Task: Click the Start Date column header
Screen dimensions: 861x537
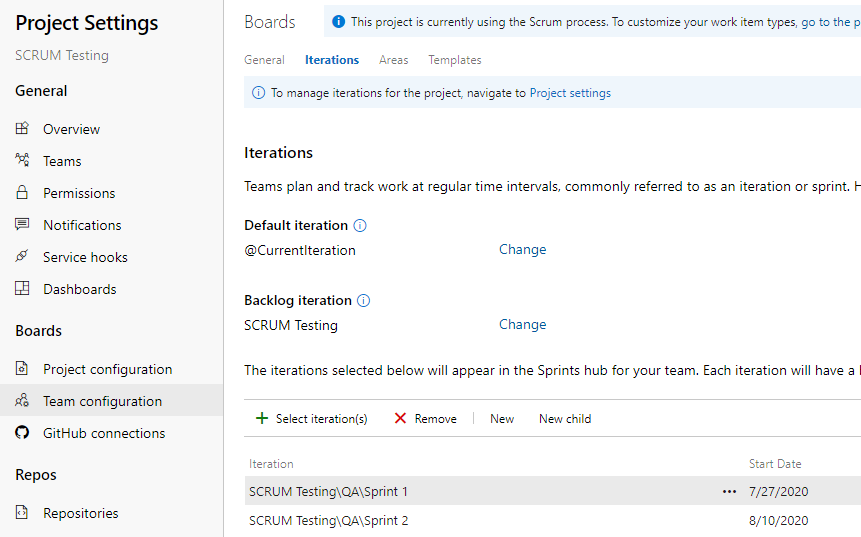Action: click(775, 464)
